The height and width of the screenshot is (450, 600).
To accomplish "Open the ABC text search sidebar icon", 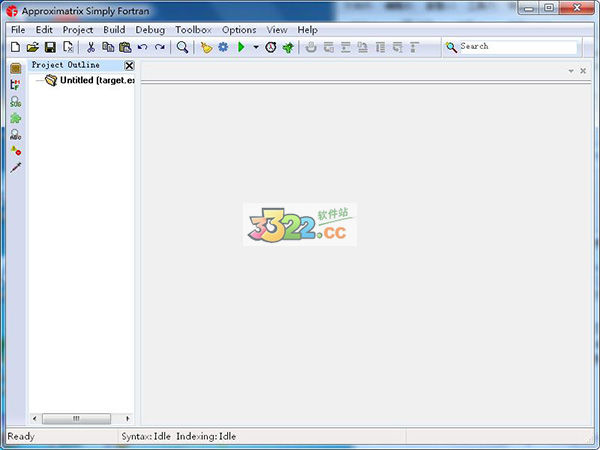I will pyautogui.click(x=16, y=135).
